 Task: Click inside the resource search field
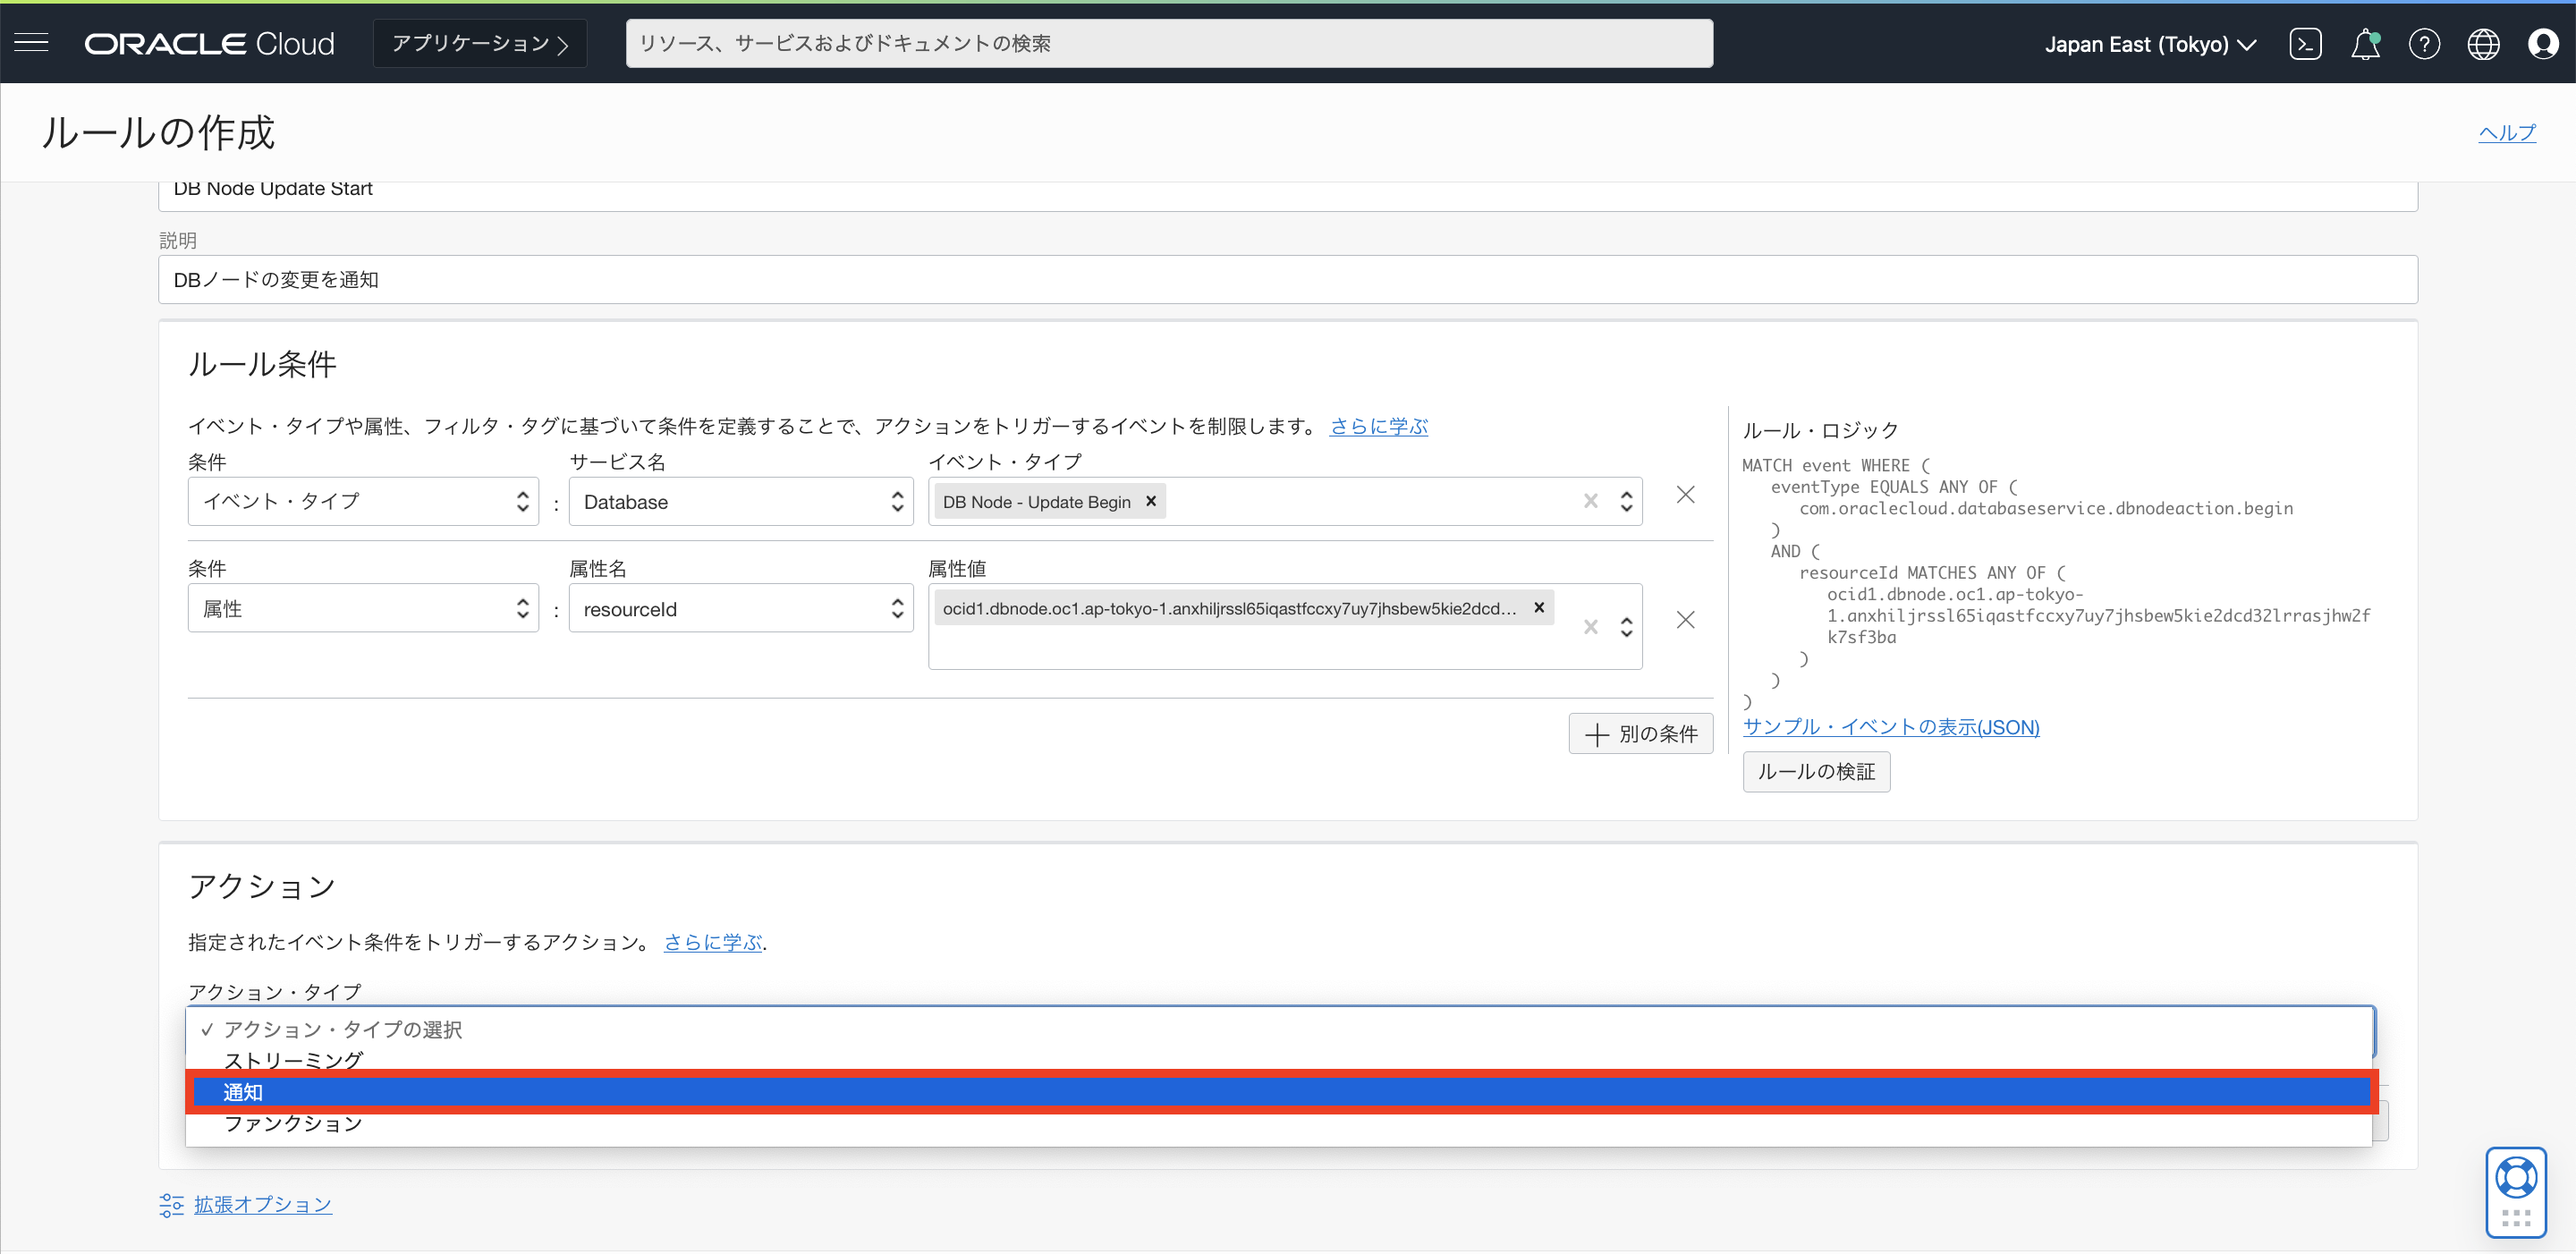coord(1168,42)
